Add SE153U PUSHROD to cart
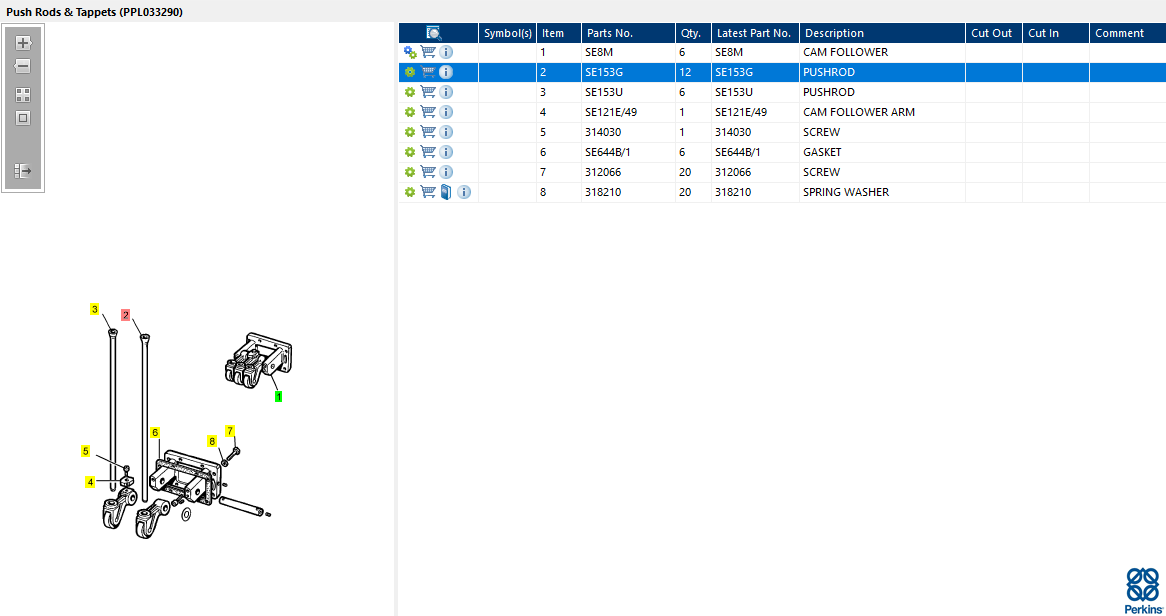 428,92
